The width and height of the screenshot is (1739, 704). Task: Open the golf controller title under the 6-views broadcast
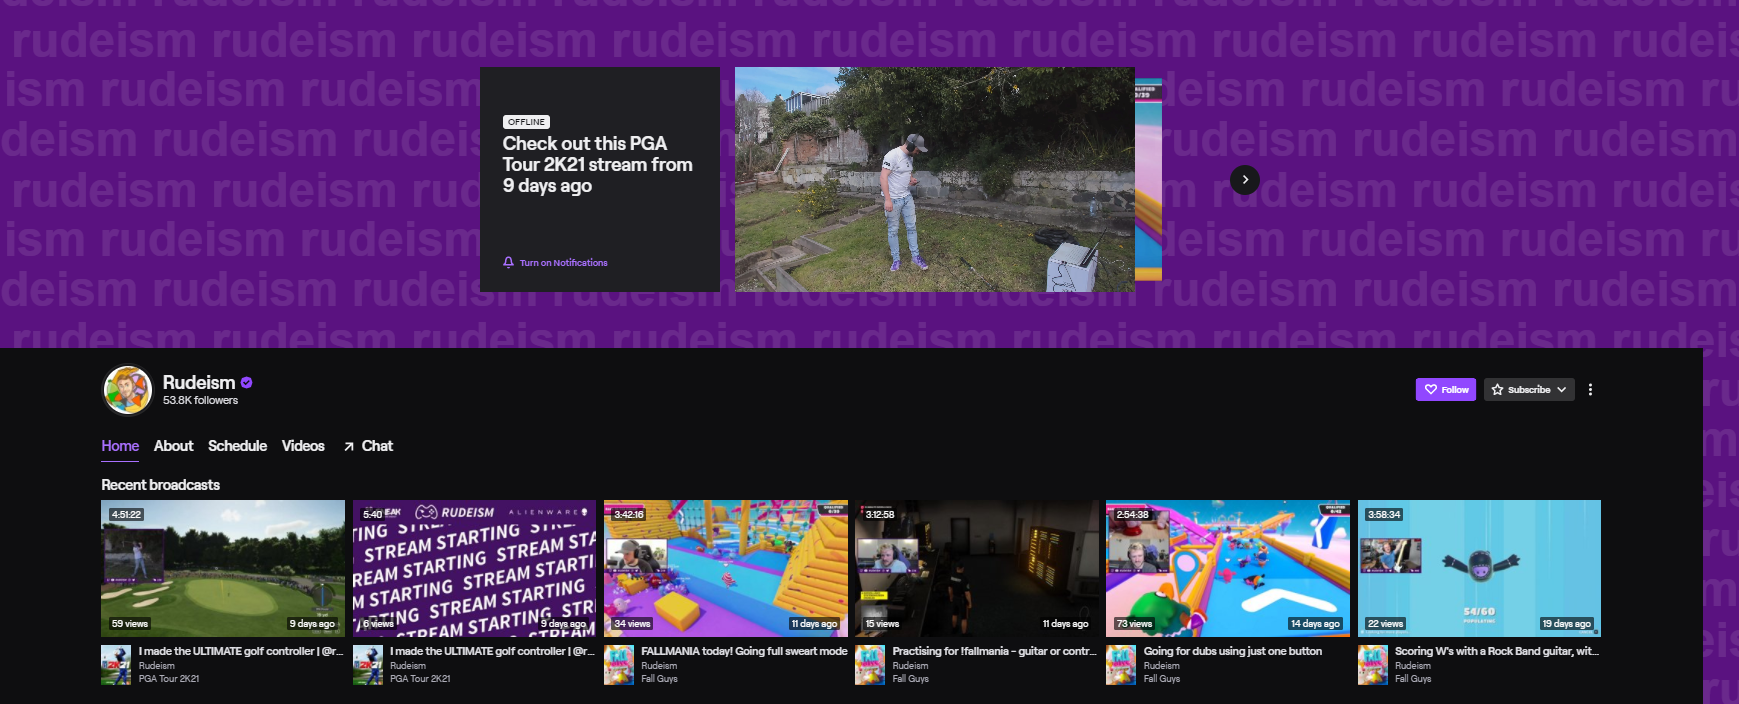pyautogui.click(x=492, y=651)
